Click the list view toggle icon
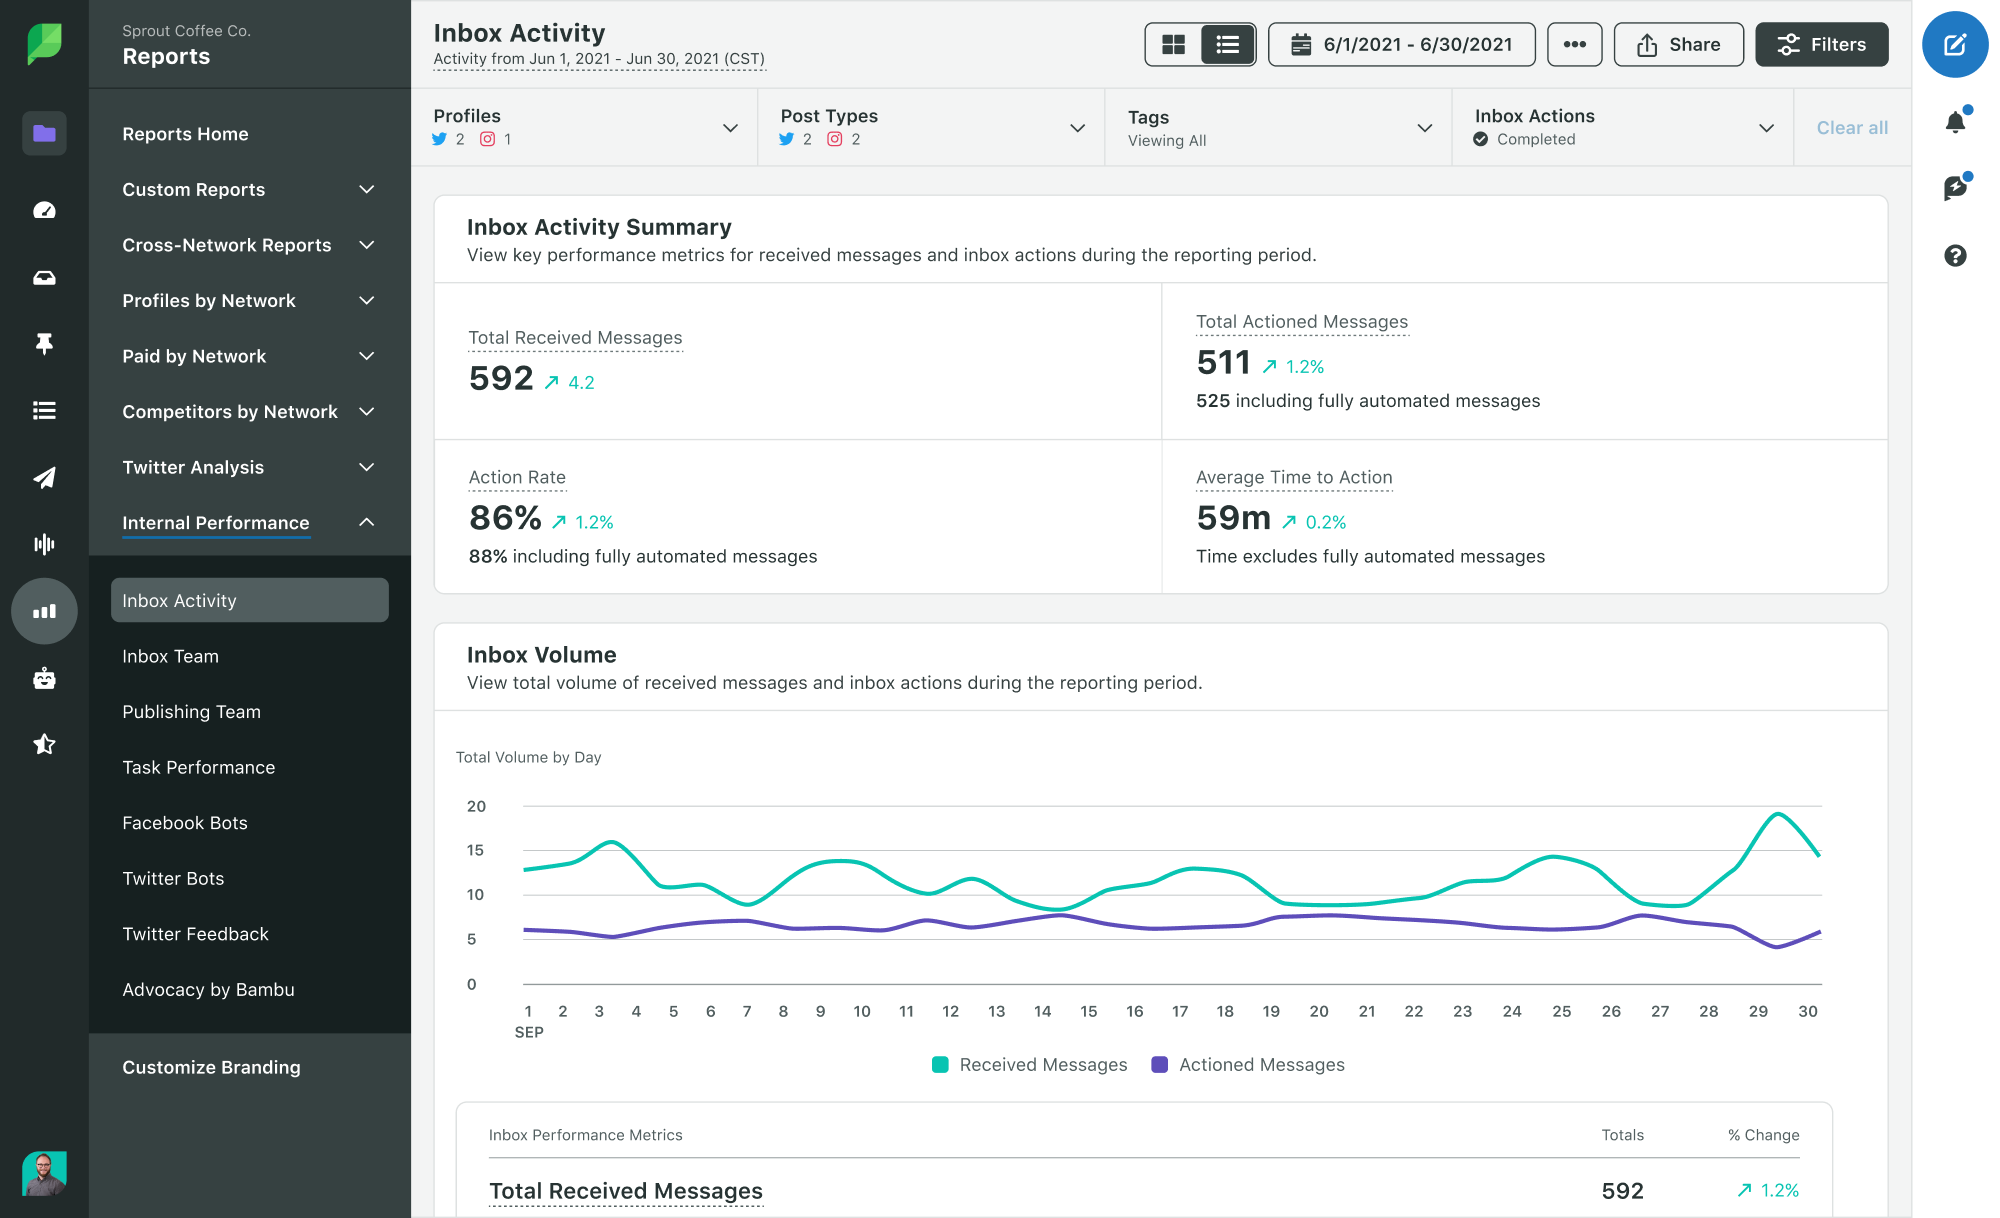The width and height of the screenshot is (2000, 1218). [x=1224, y=46]
